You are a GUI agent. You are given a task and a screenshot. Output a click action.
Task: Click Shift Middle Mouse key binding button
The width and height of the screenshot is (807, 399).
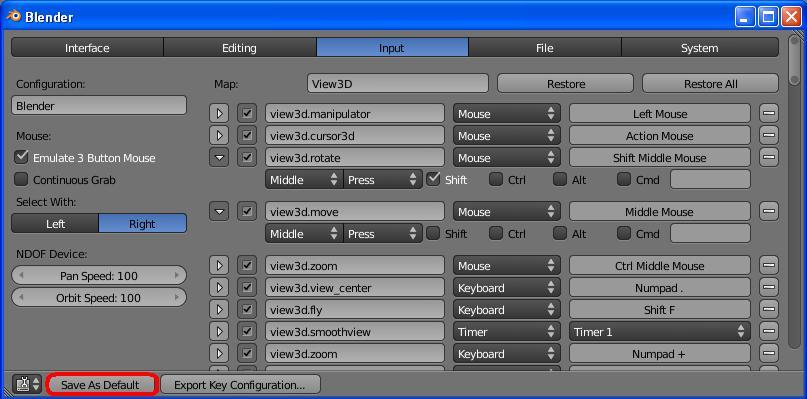pos(659,157)
